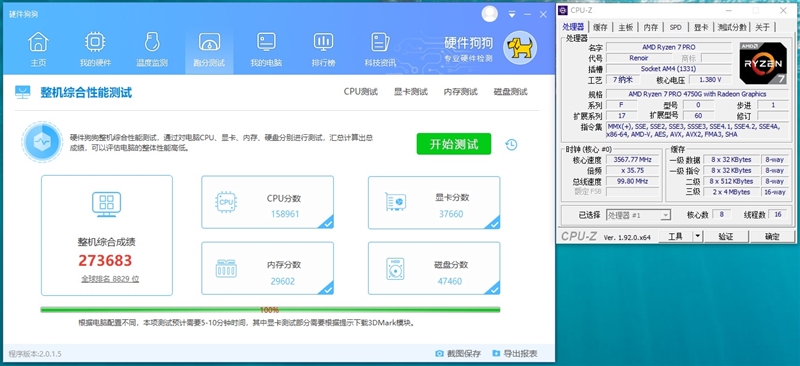Click the 工具 button in CPU-Z
Viewport: 800px width, 366px height.
coord(675,236)
